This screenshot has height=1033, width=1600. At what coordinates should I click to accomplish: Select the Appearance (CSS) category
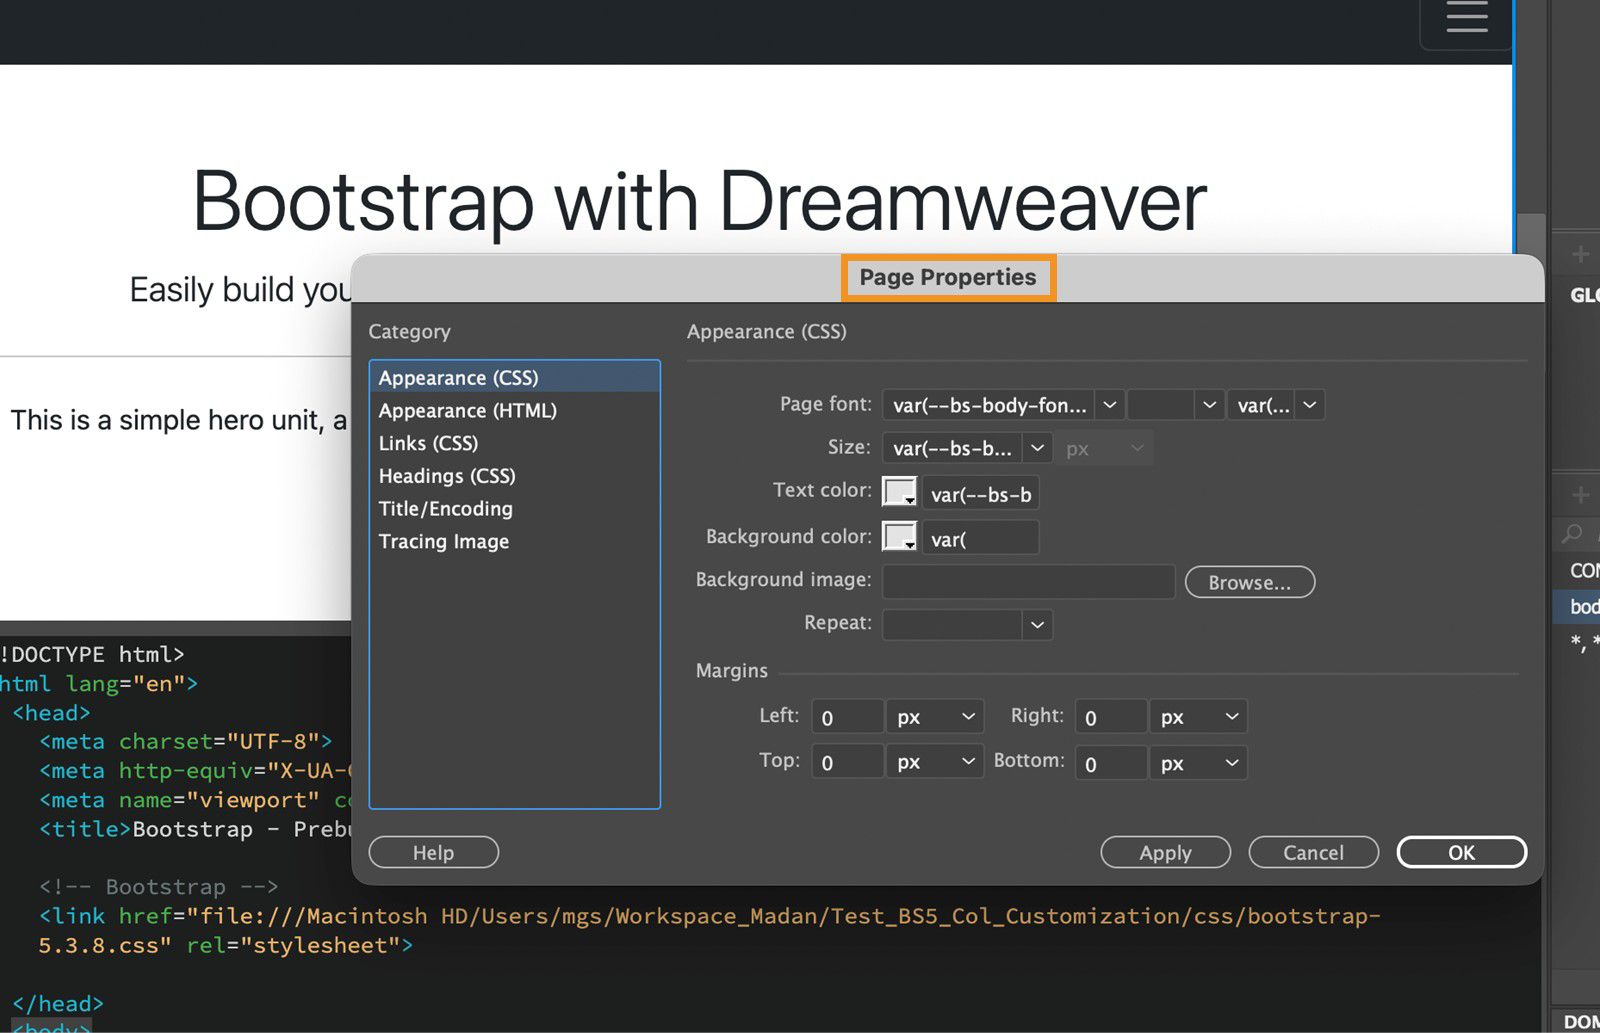pyautogui.click(x=515, y=377)
